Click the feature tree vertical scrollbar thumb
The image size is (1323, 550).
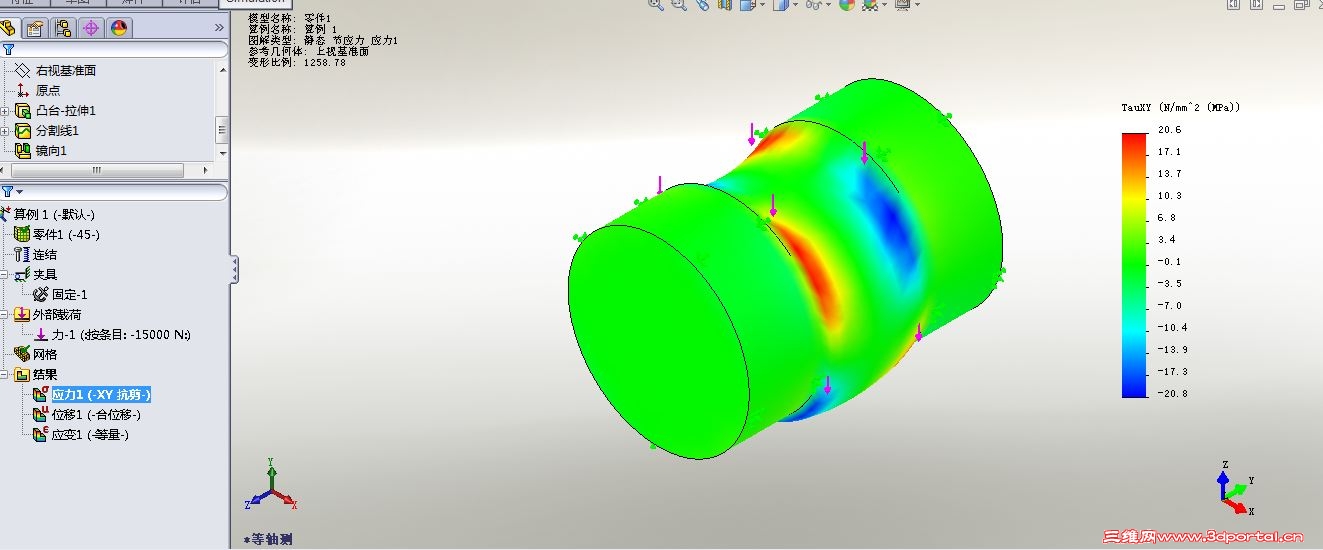[222, 129]
